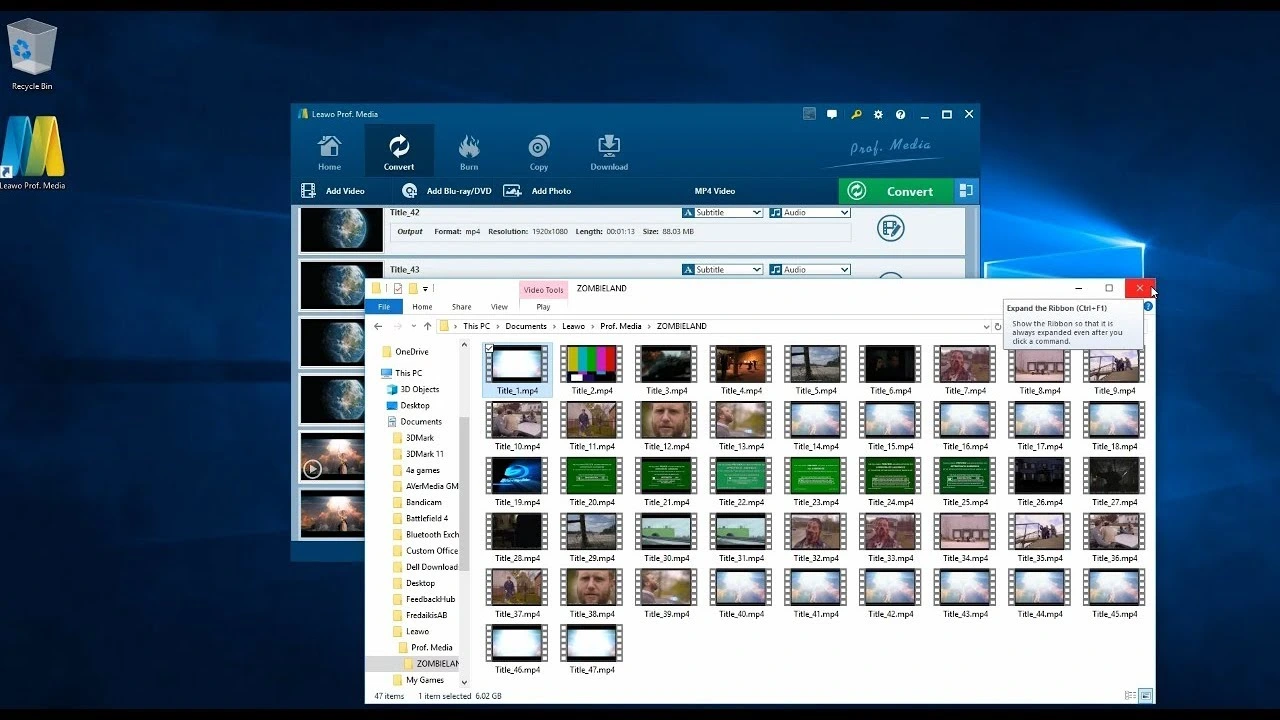Click the key registration icon in Leawo
Image resolution: width=1280 pixels, height=720 pixels.
click(x=856, y=115)
